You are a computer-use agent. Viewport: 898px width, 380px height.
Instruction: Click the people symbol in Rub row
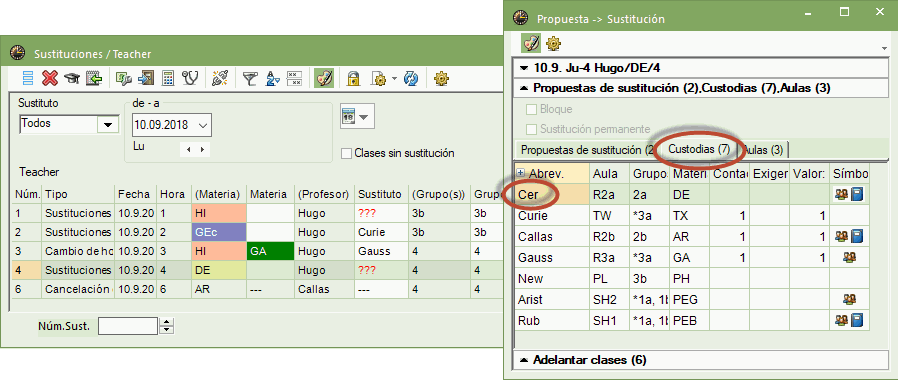(x=841, y=320)
